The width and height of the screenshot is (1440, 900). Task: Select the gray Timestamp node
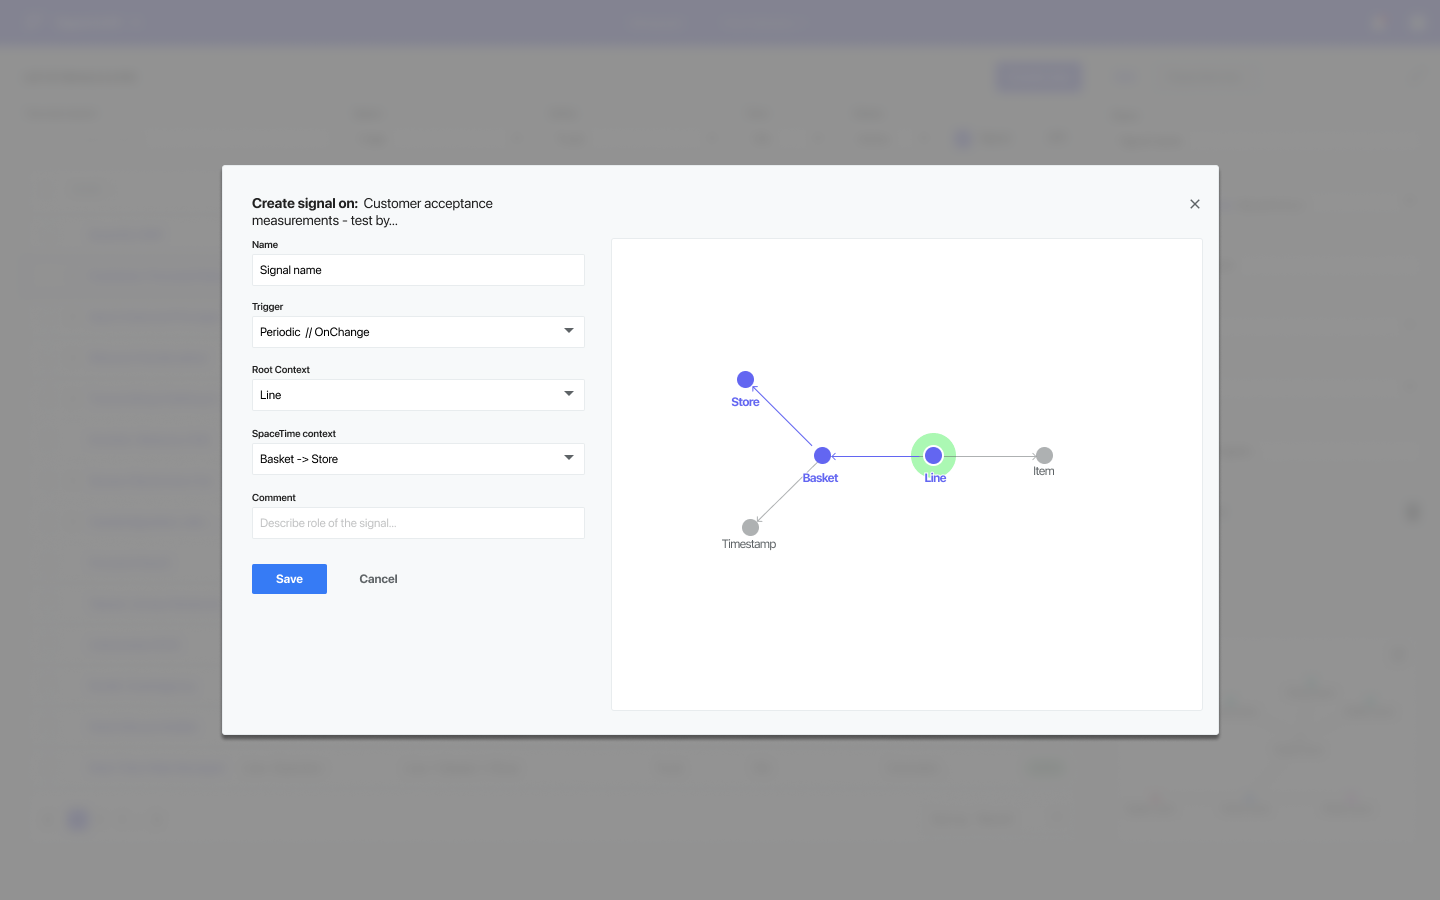tap(750, 527)
